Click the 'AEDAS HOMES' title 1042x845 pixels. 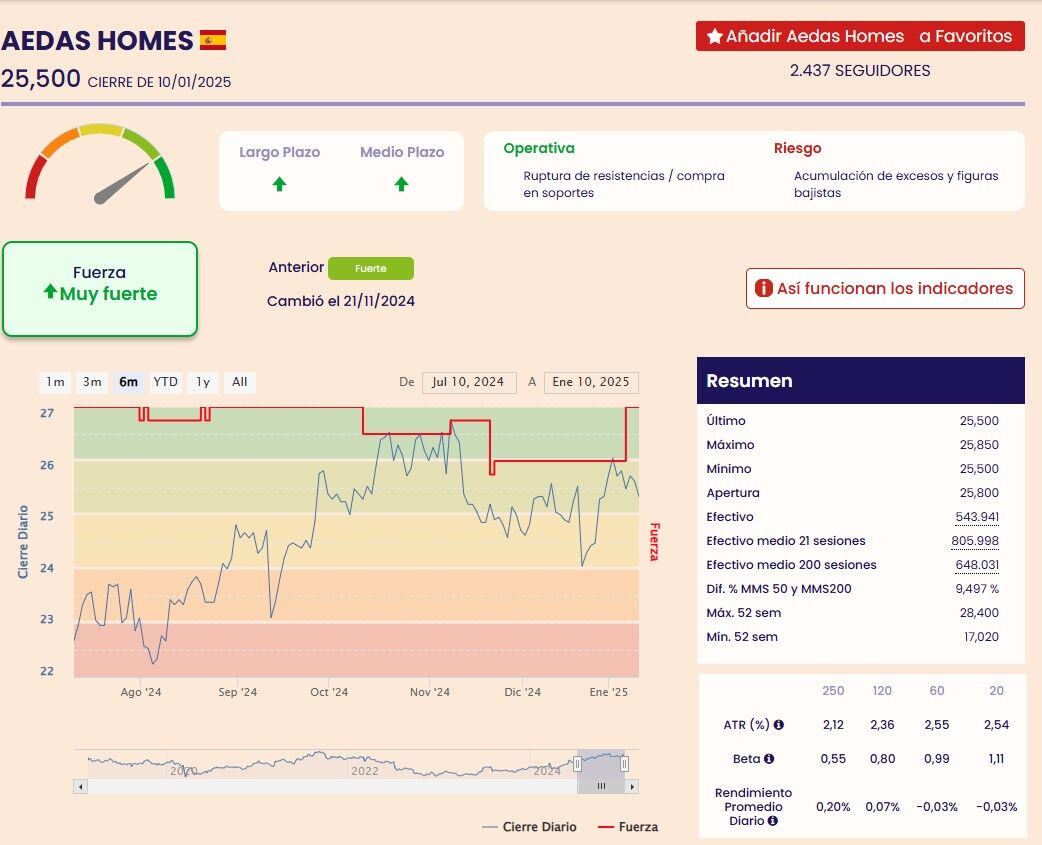click(97, 41)
